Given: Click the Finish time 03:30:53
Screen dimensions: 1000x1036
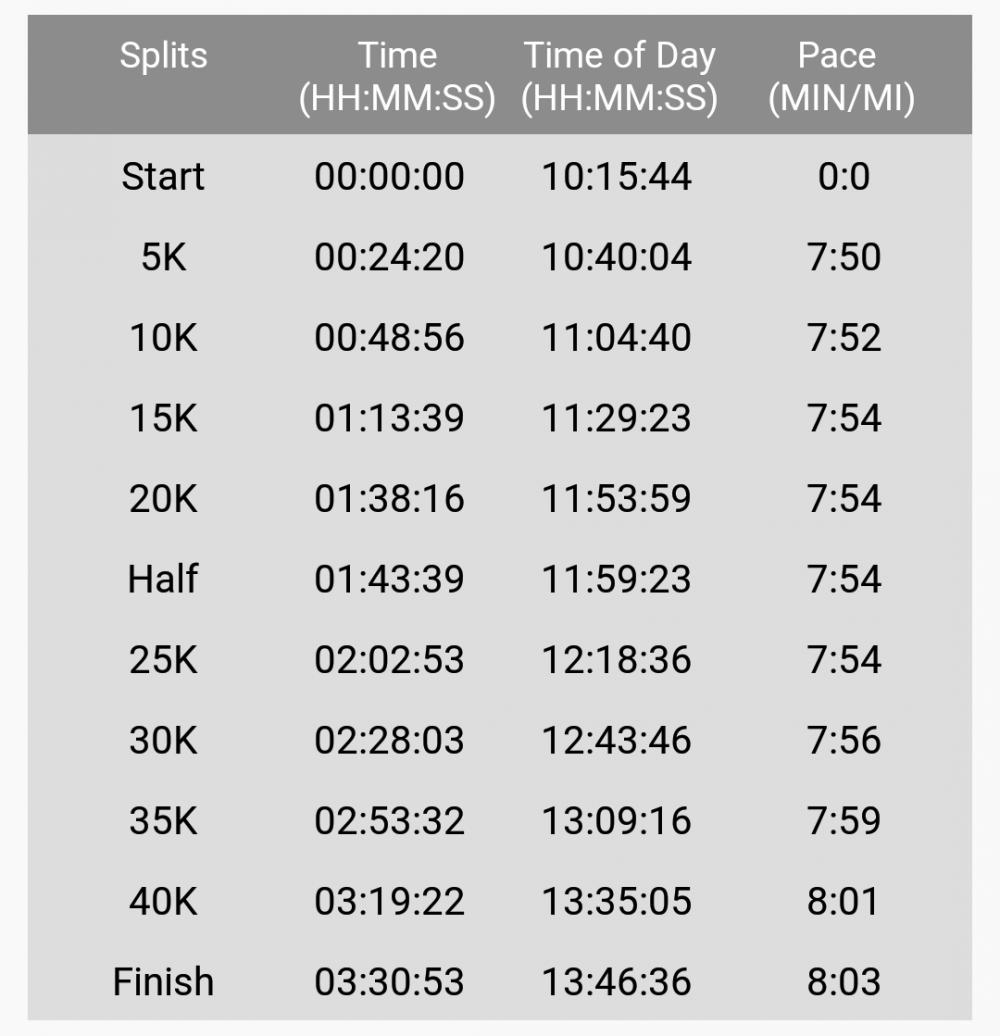Looking at the screenshot, I should (389, 982).
